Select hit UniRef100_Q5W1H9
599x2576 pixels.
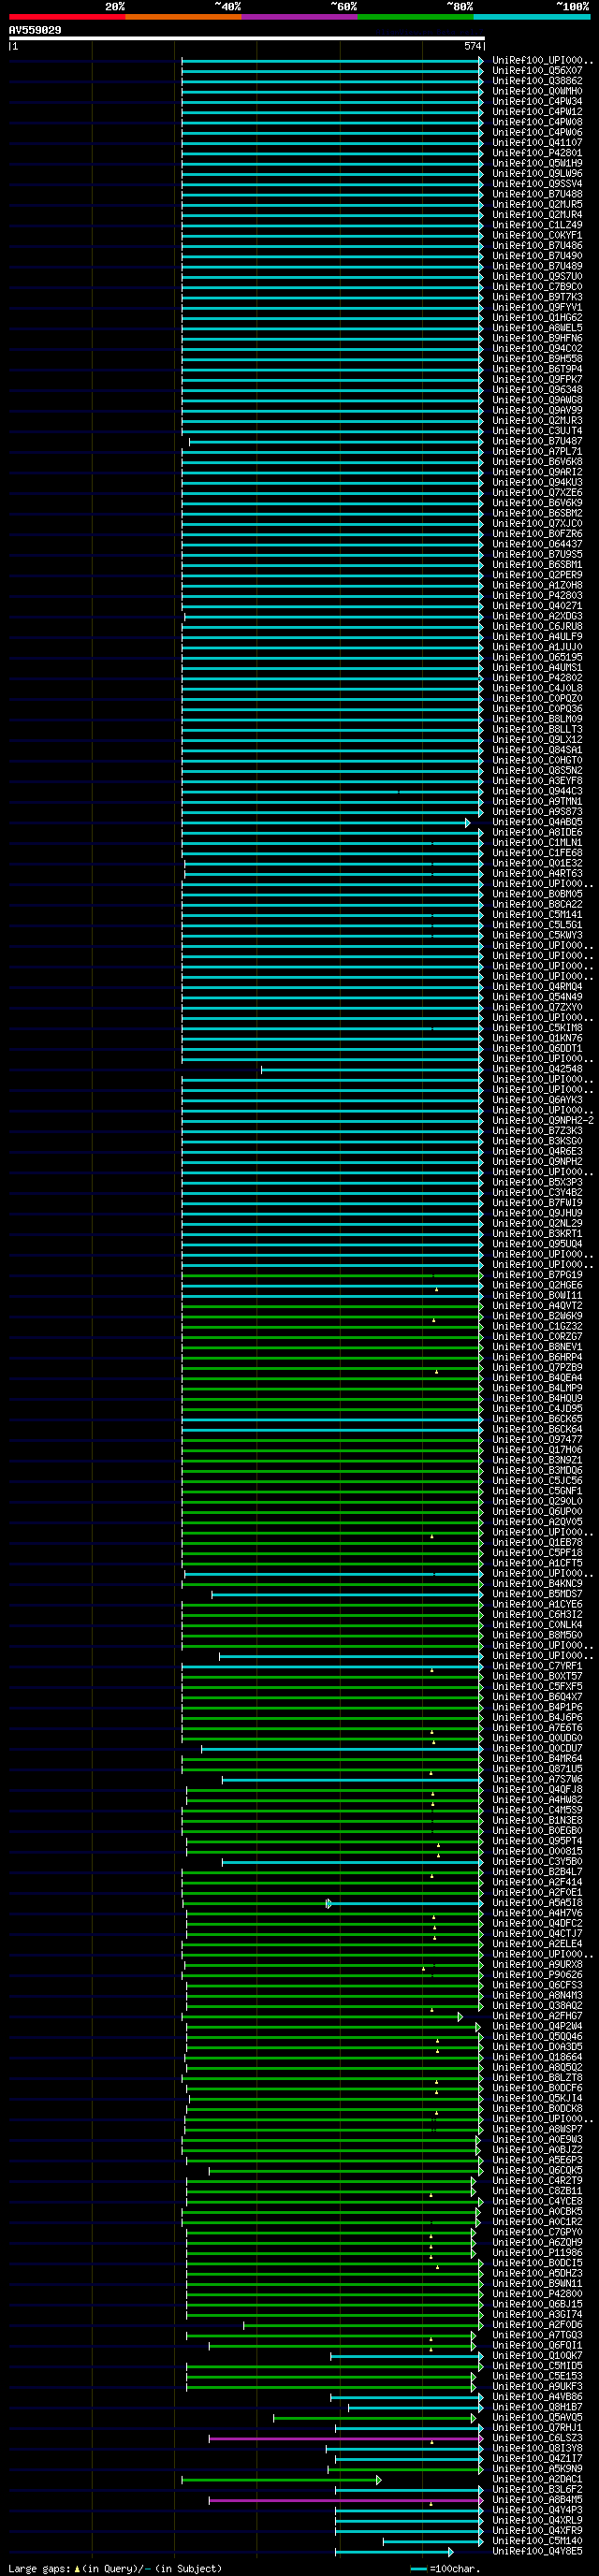click(537, 163)
